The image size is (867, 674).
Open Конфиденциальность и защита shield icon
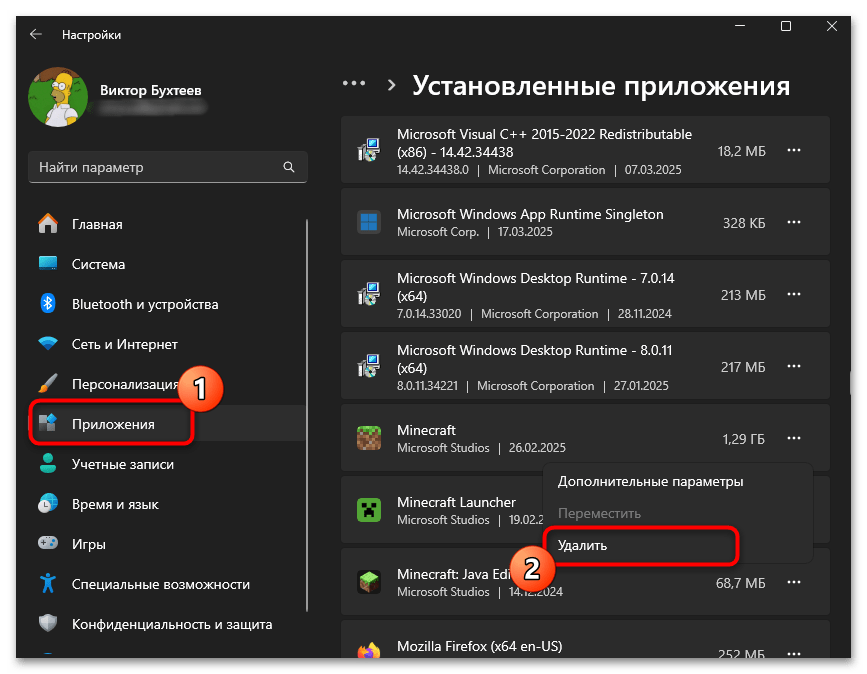click(48, 623)
